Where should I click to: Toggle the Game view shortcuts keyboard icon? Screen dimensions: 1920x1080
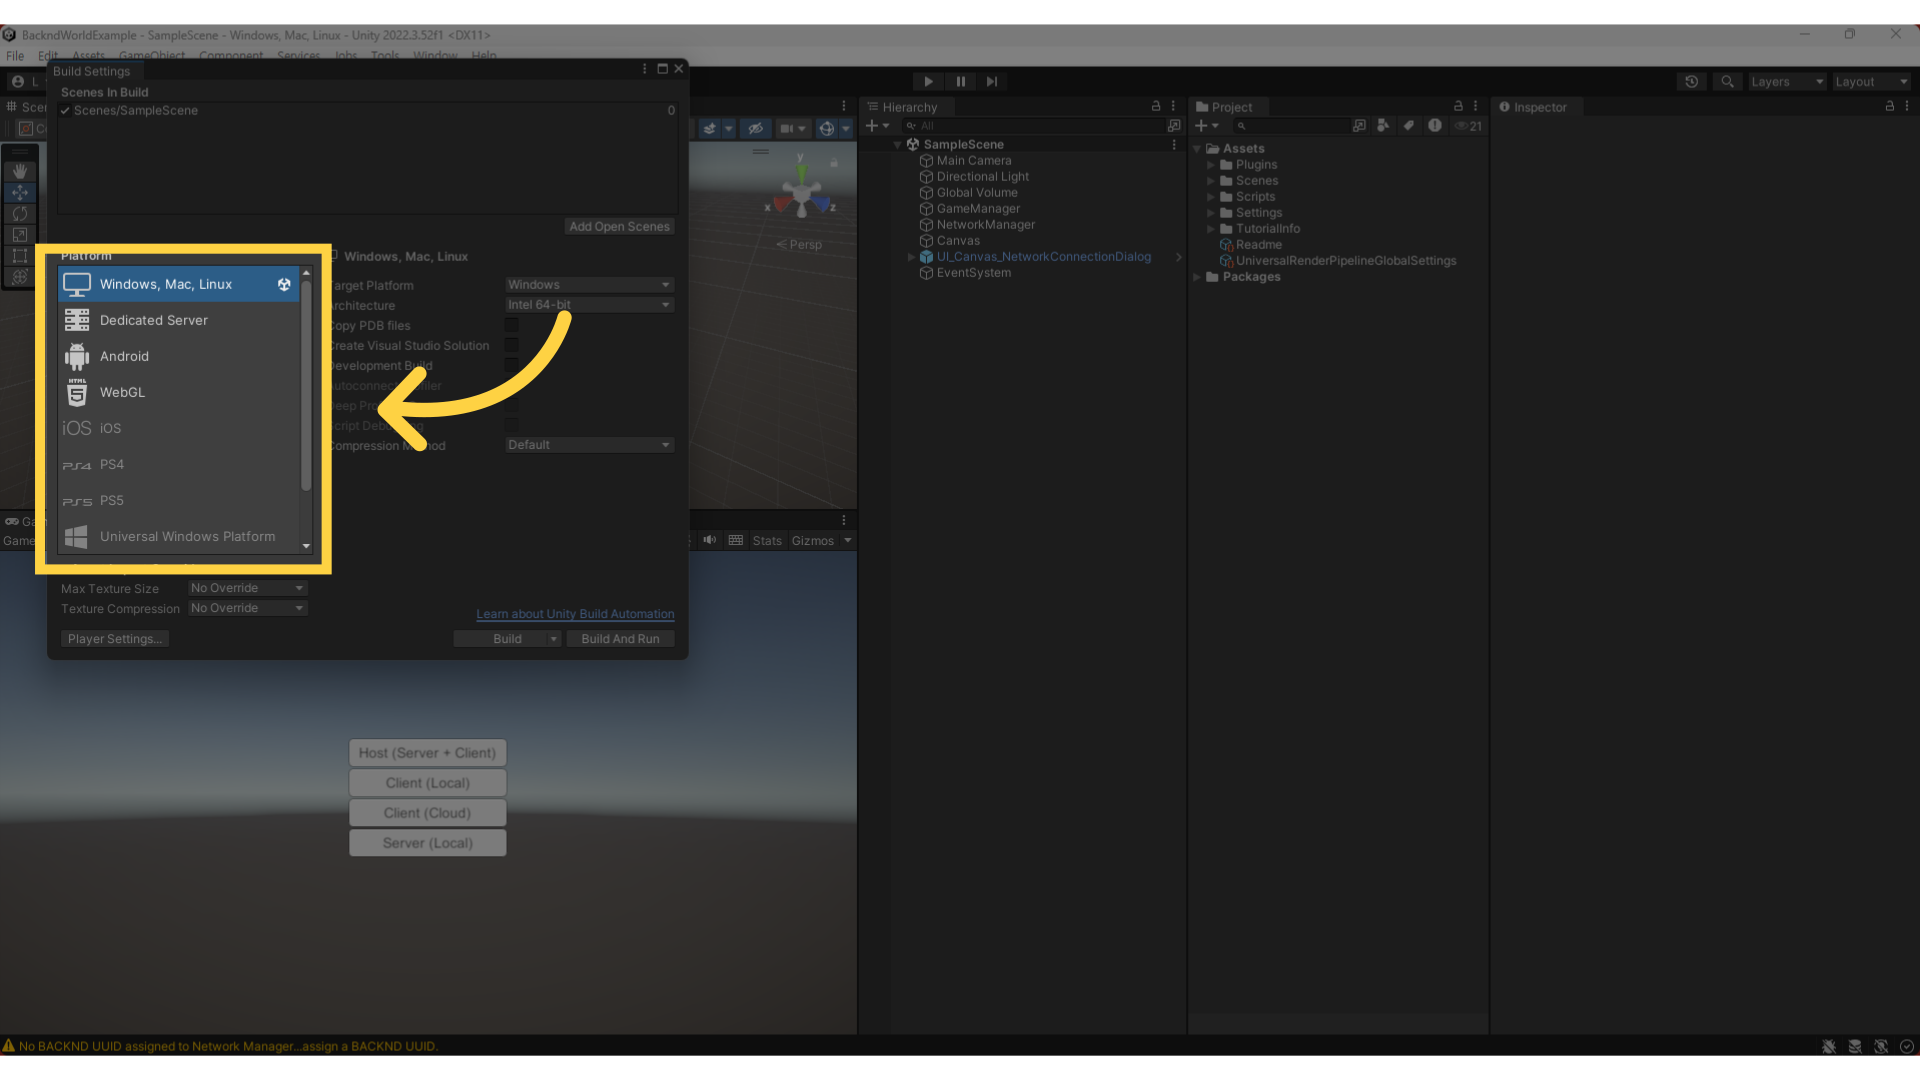tap(736, 541)
